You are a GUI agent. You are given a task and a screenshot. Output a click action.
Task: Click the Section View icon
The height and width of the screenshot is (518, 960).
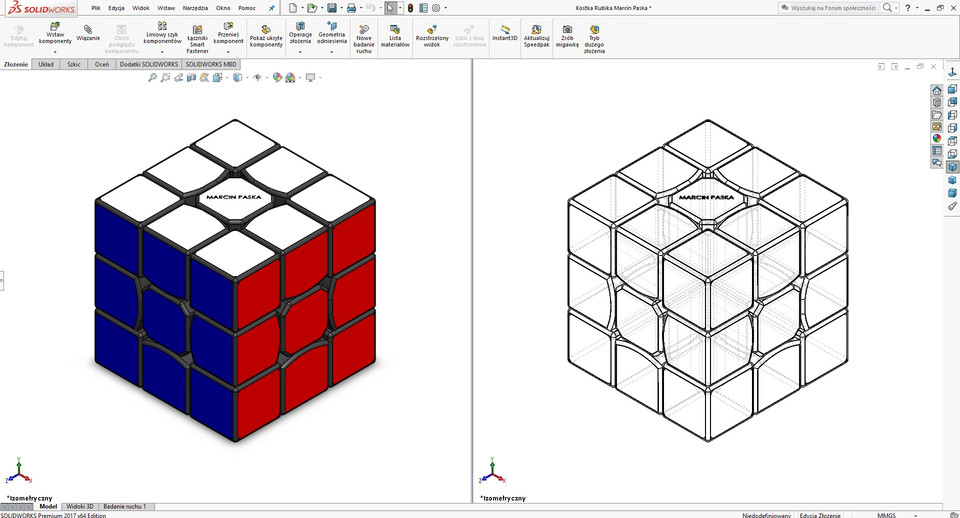point(191,78)
